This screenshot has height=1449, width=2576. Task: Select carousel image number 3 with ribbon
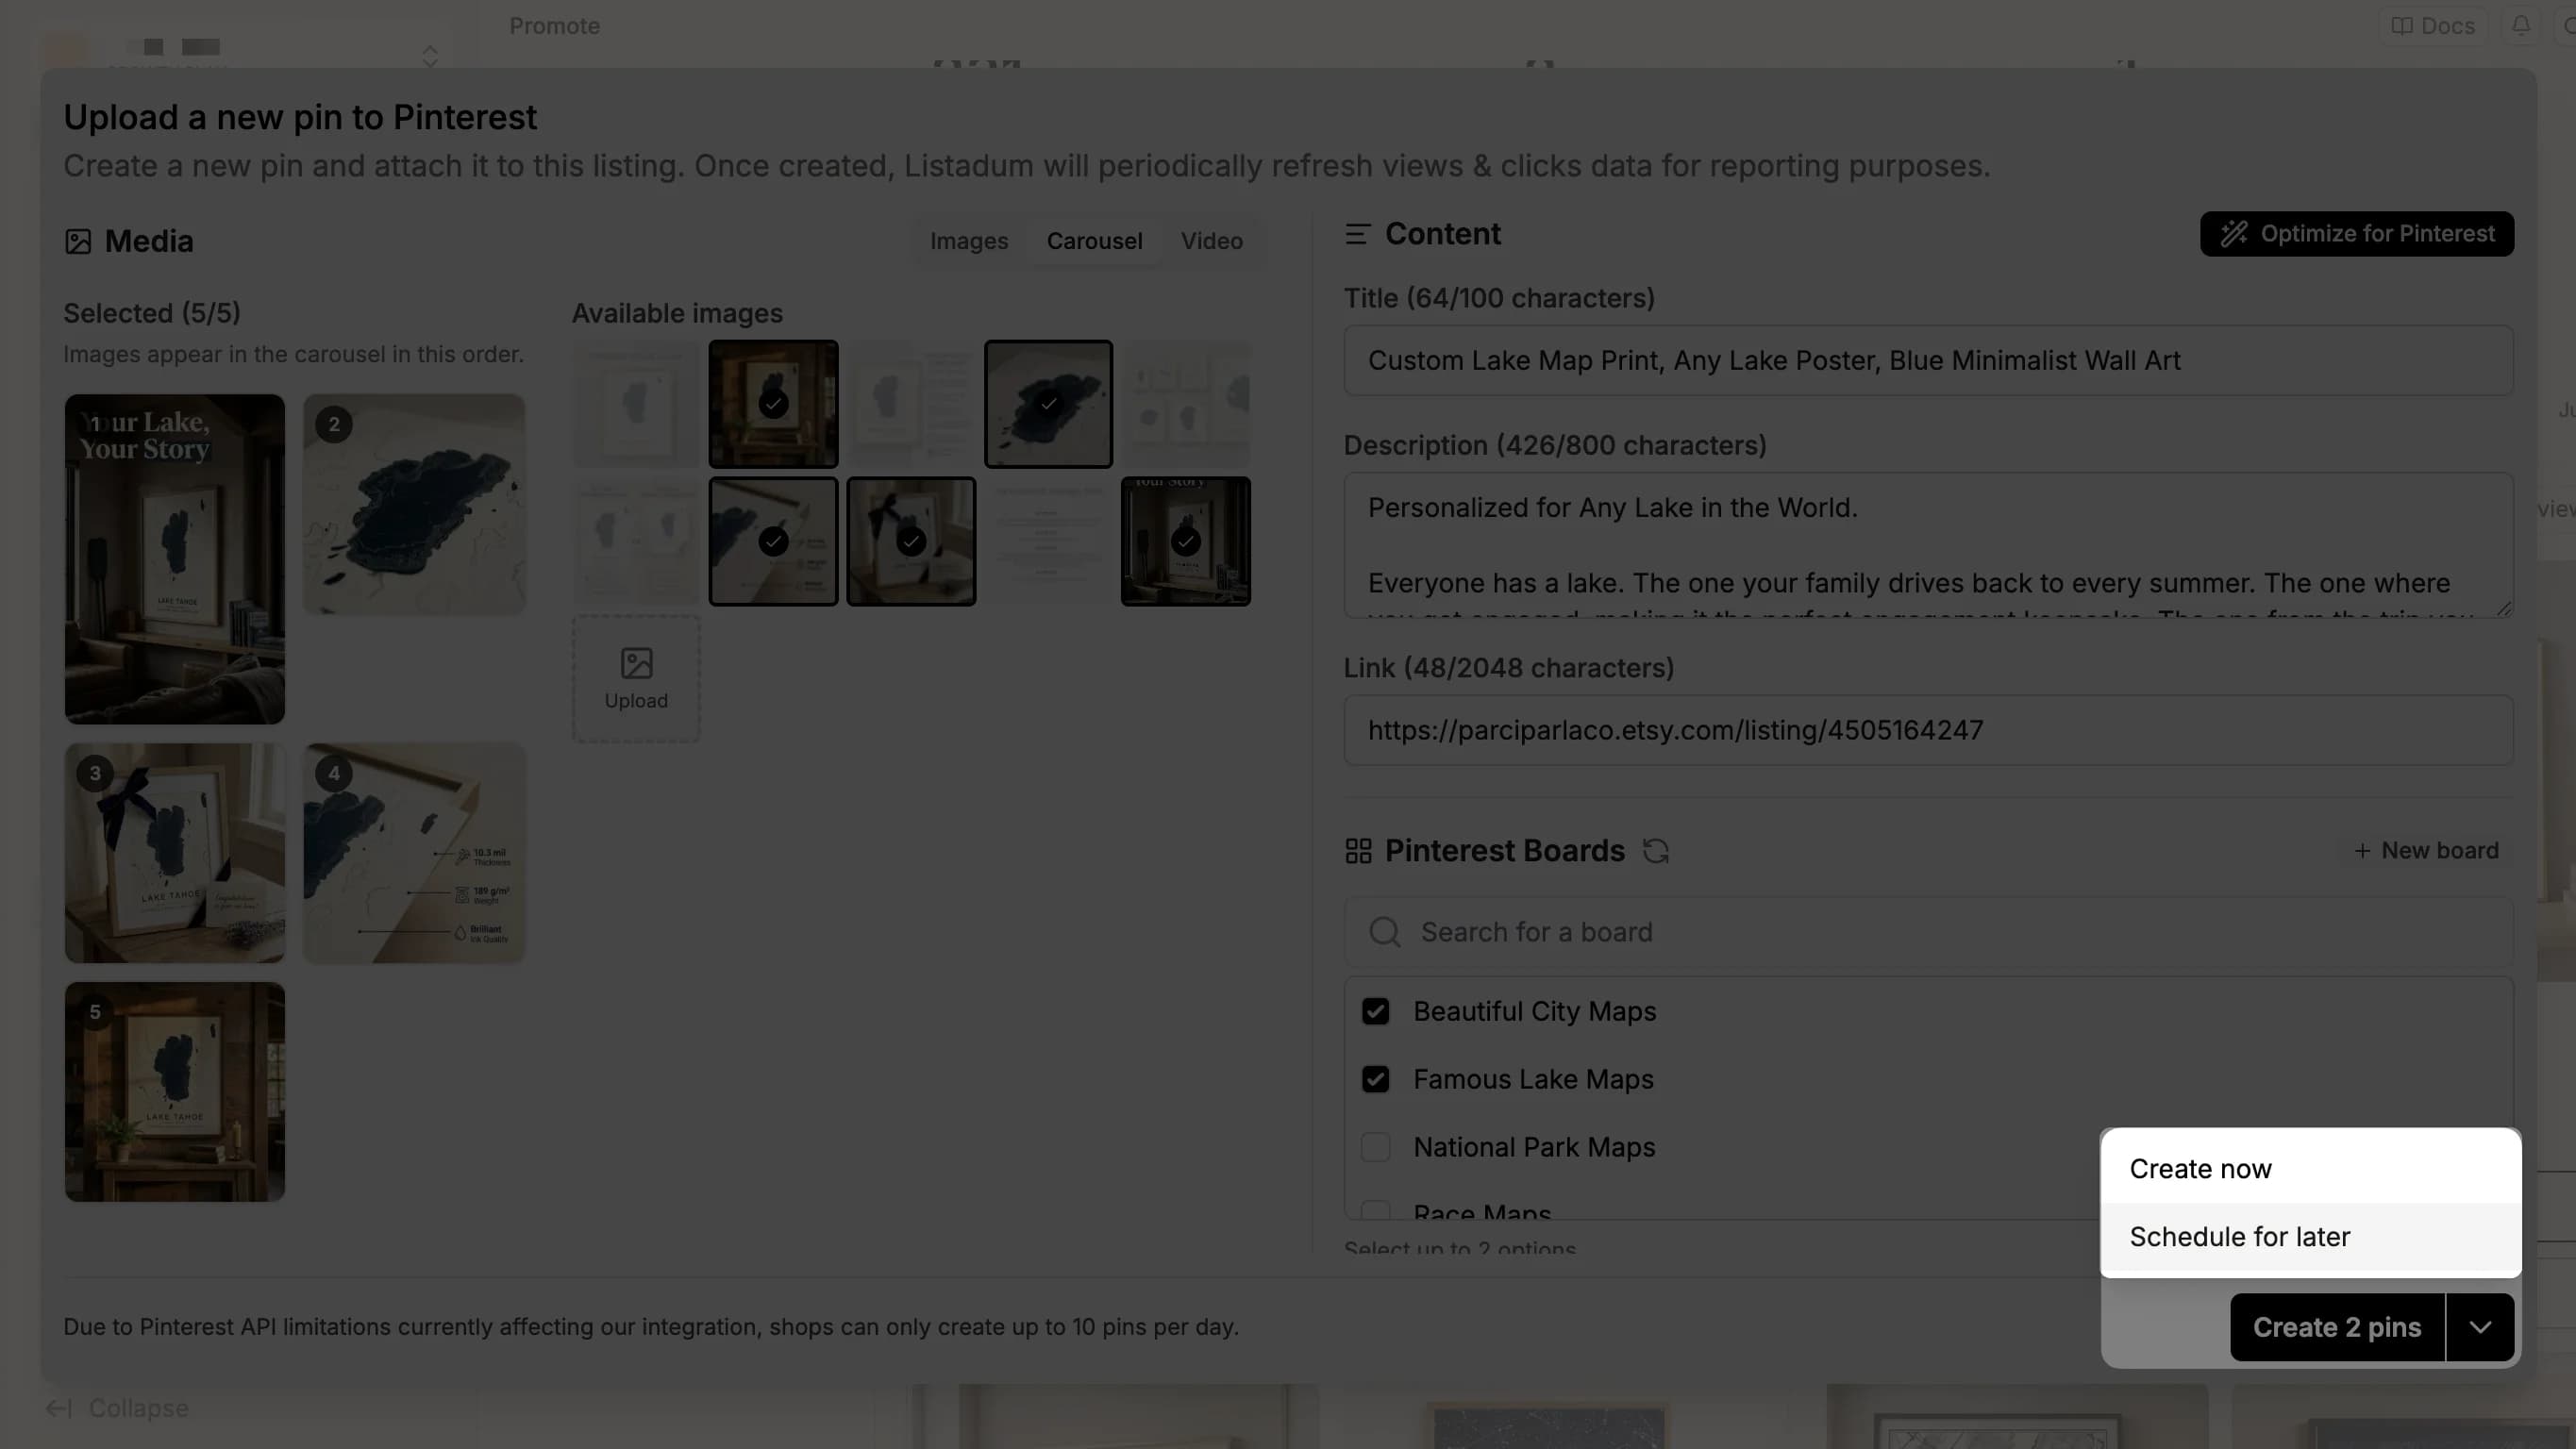[175, 853]
